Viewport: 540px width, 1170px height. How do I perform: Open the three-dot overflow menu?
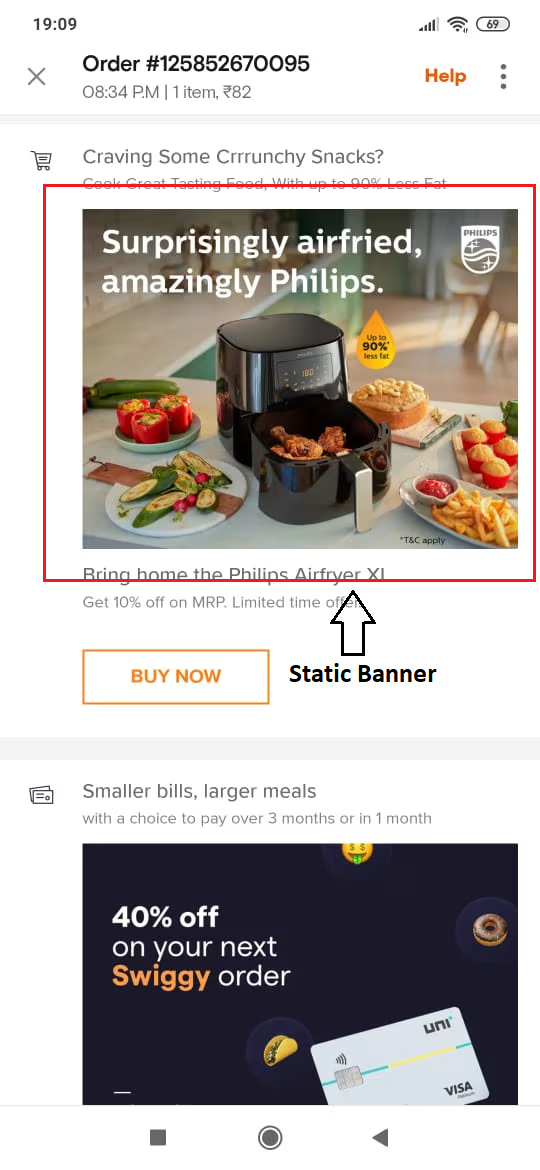click(504, 76)
